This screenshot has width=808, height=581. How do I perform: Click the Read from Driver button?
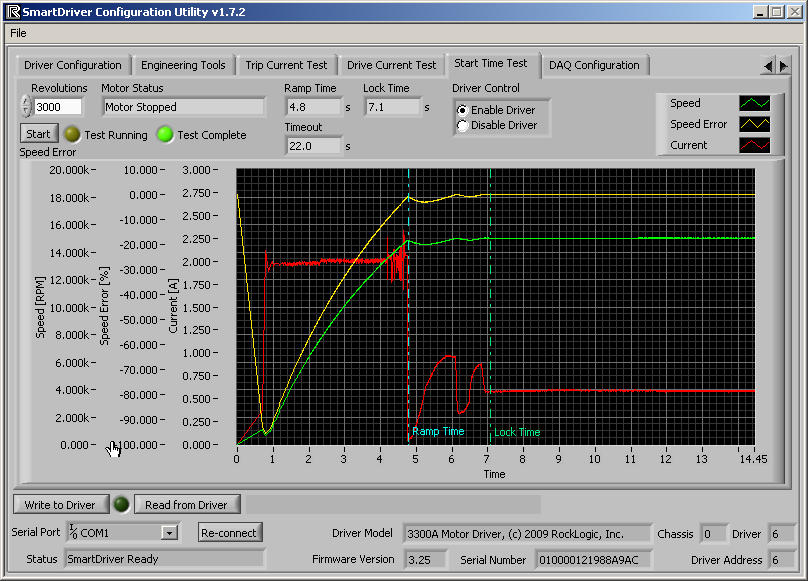point(186,504)
